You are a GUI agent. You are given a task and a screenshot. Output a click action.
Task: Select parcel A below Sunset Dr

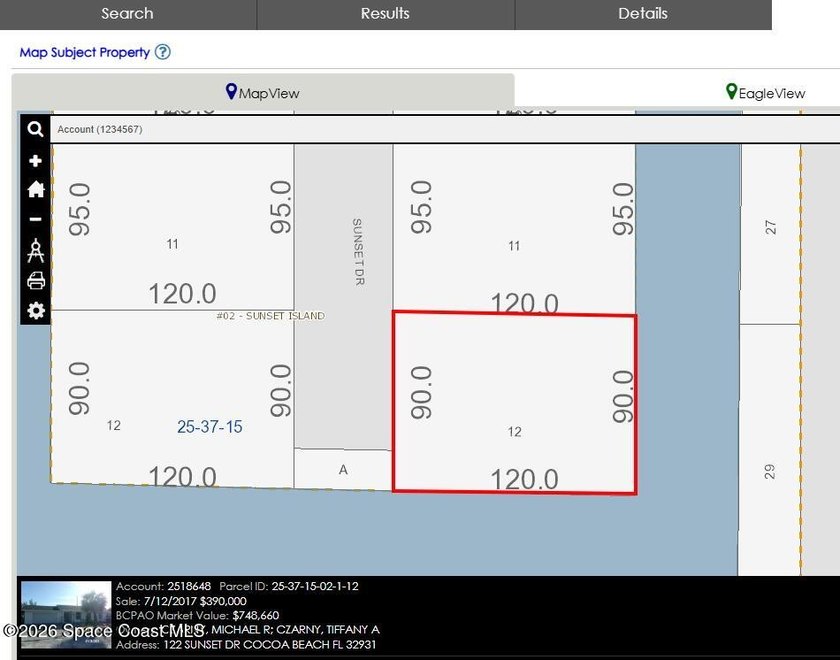point(343,469)
